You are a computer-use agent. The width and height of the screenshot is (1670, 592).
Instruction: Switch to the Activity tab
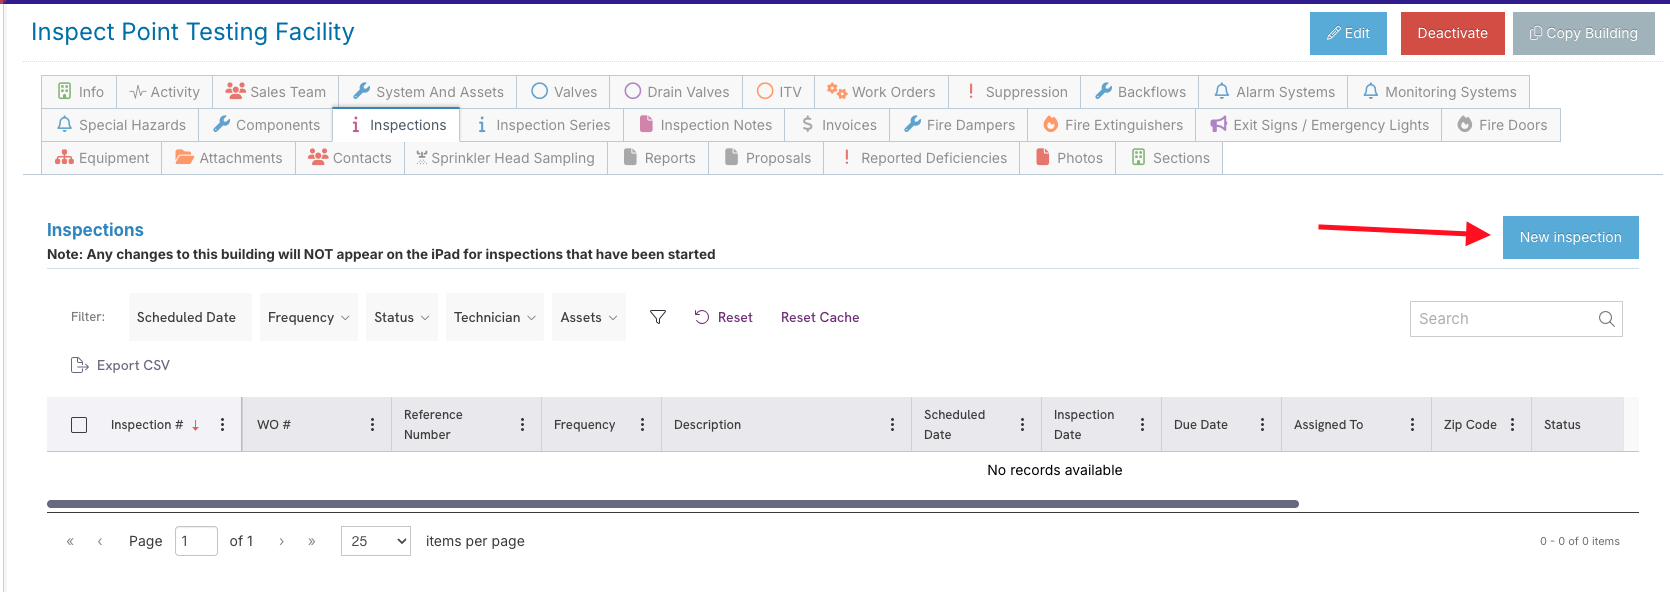tap(165, 92)
